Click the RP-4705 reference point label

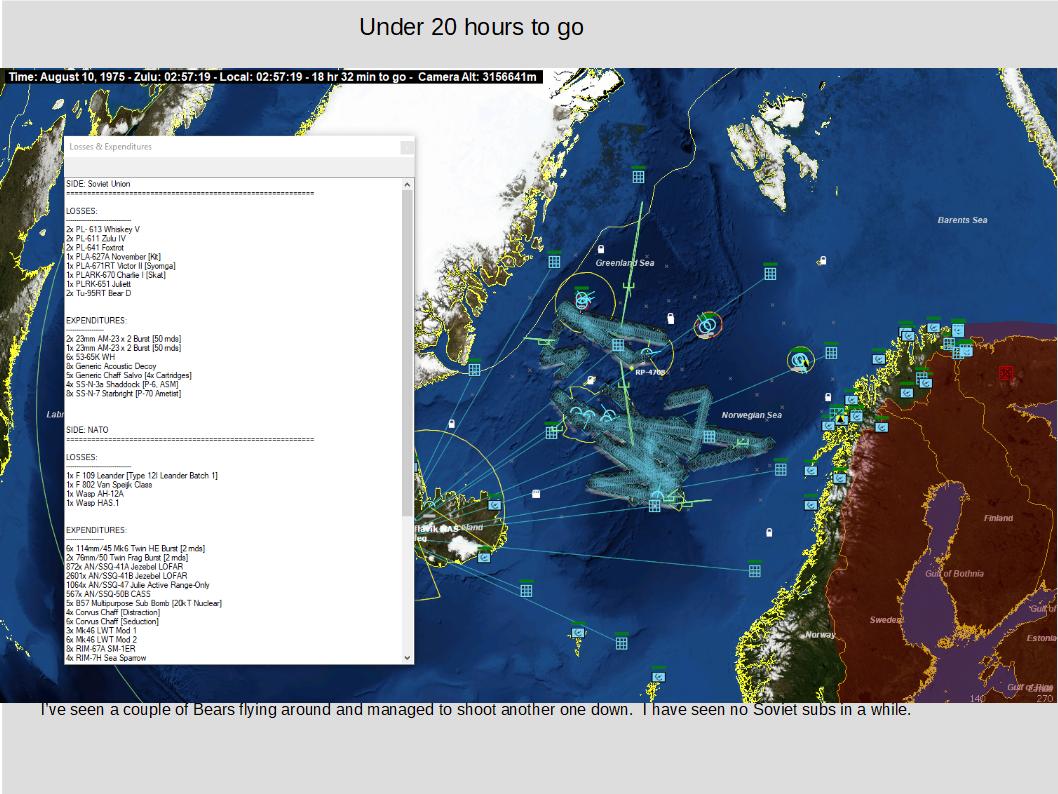click(x=650, y=372)
